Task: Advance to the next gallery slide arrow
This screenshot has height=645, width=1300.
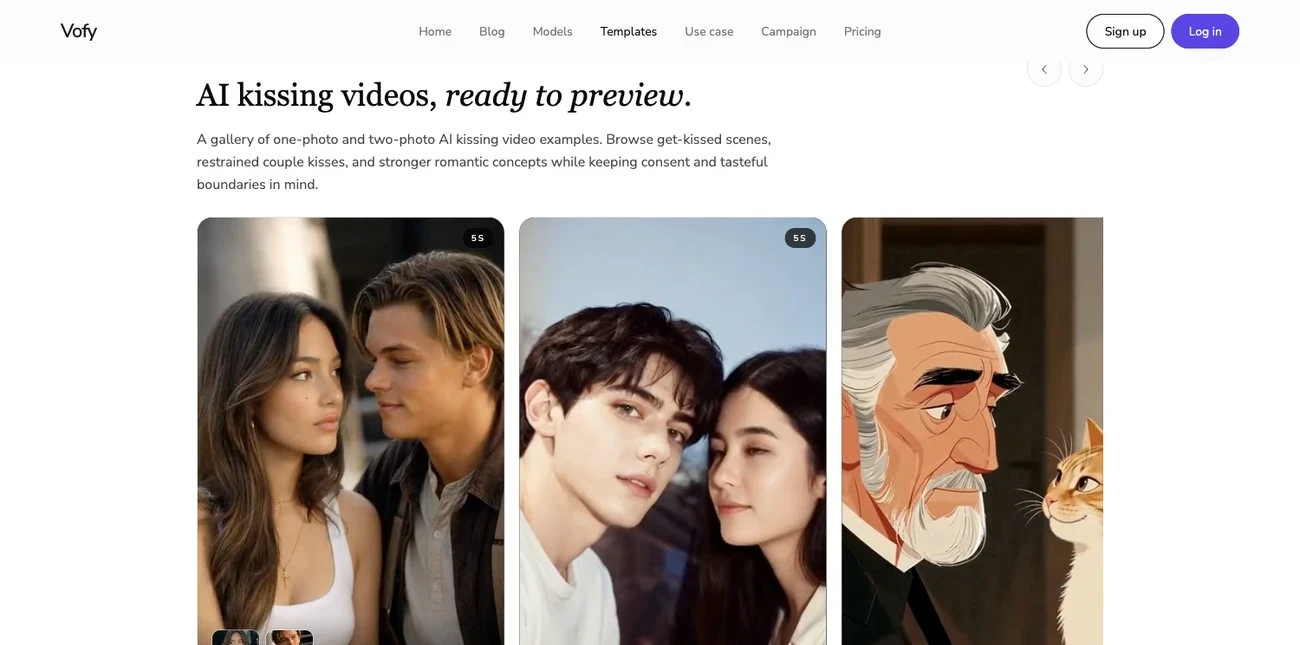Action: (x=1086, y=69)
